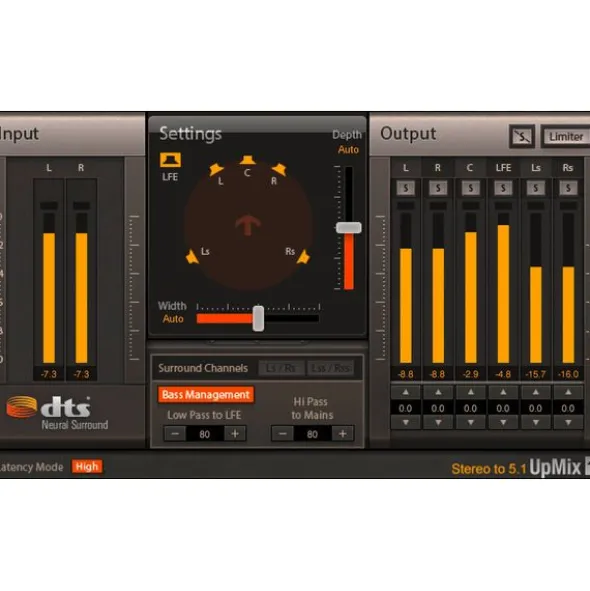Image resolution: width=590 pixels, height=591 pixels.
Task: Click the Width slider handle
Action: click(258, 318)
